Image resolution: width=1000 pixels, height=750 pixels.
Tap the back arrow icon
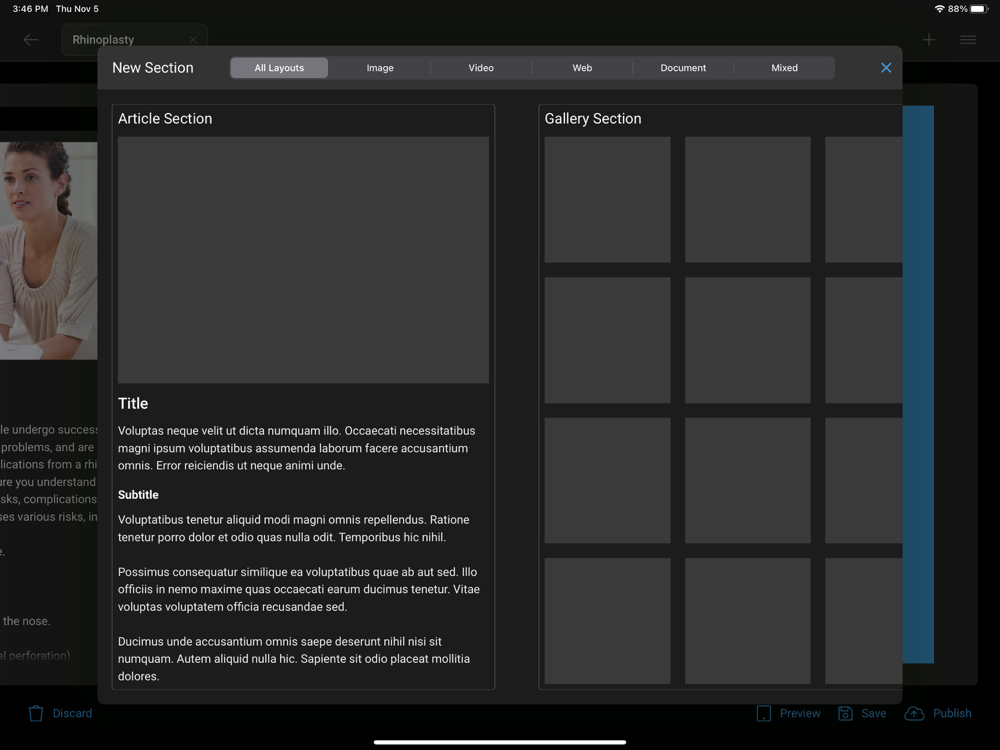[31, 40]
